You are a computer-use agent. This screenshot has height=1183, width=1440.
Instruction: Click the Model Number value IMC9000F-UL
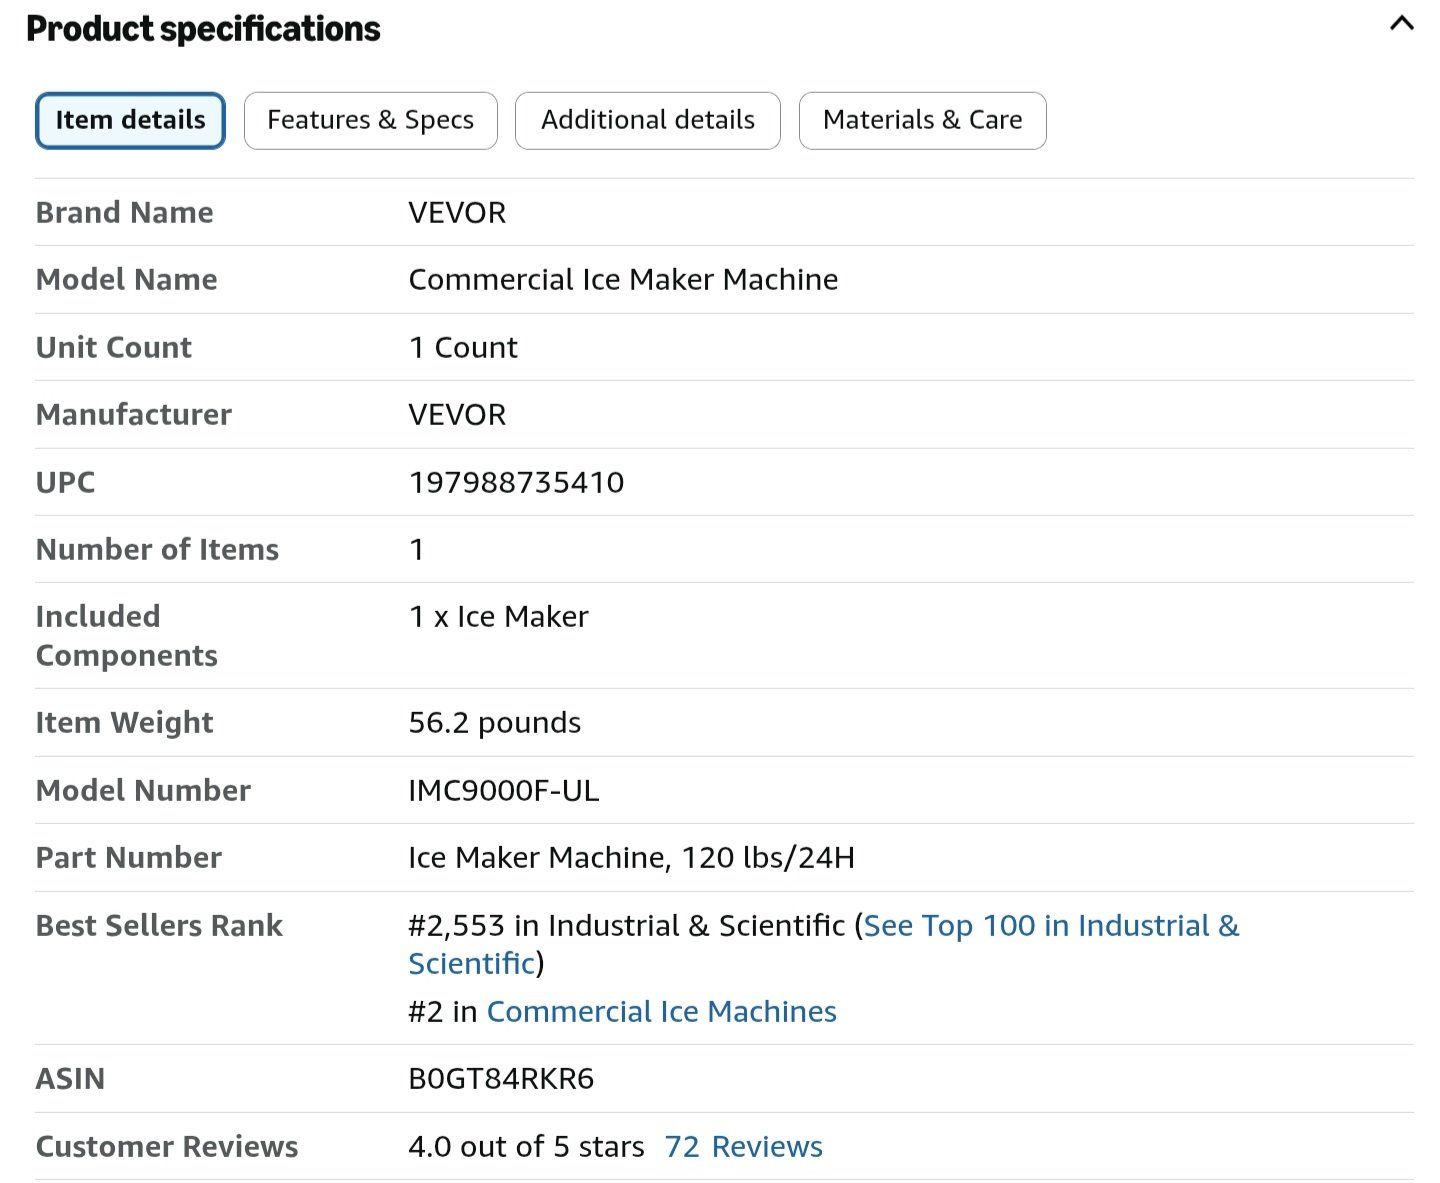click(504, 790)
